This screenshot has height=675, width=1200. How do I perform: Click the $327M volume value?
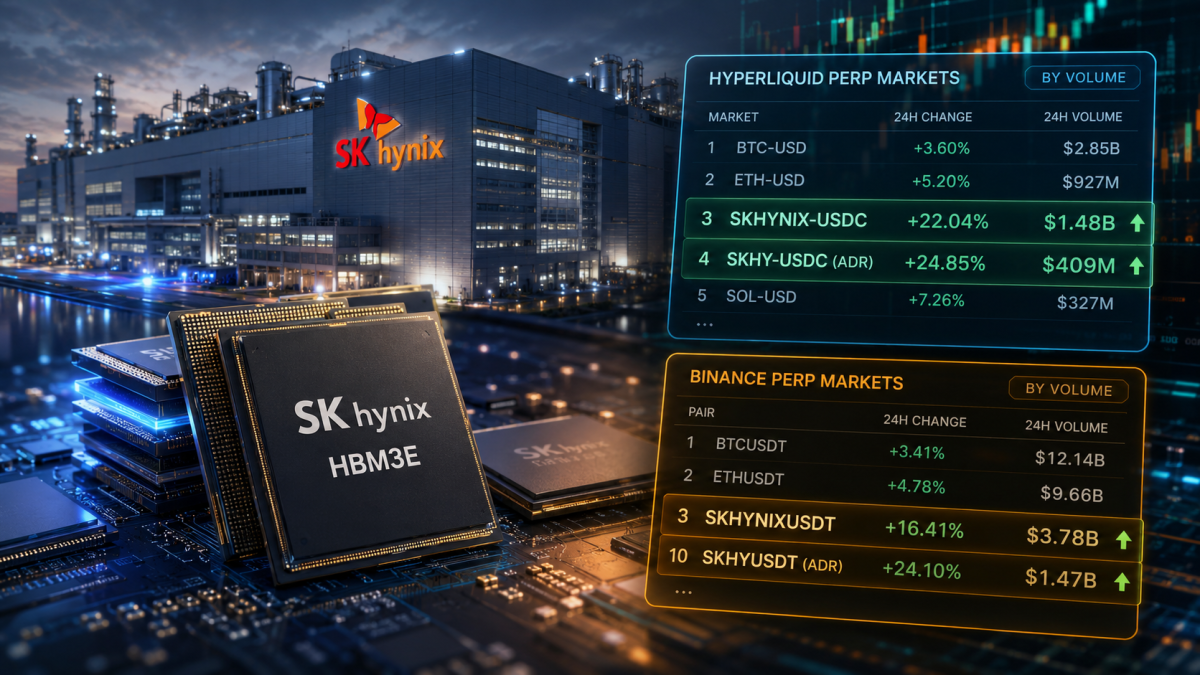1086,303
